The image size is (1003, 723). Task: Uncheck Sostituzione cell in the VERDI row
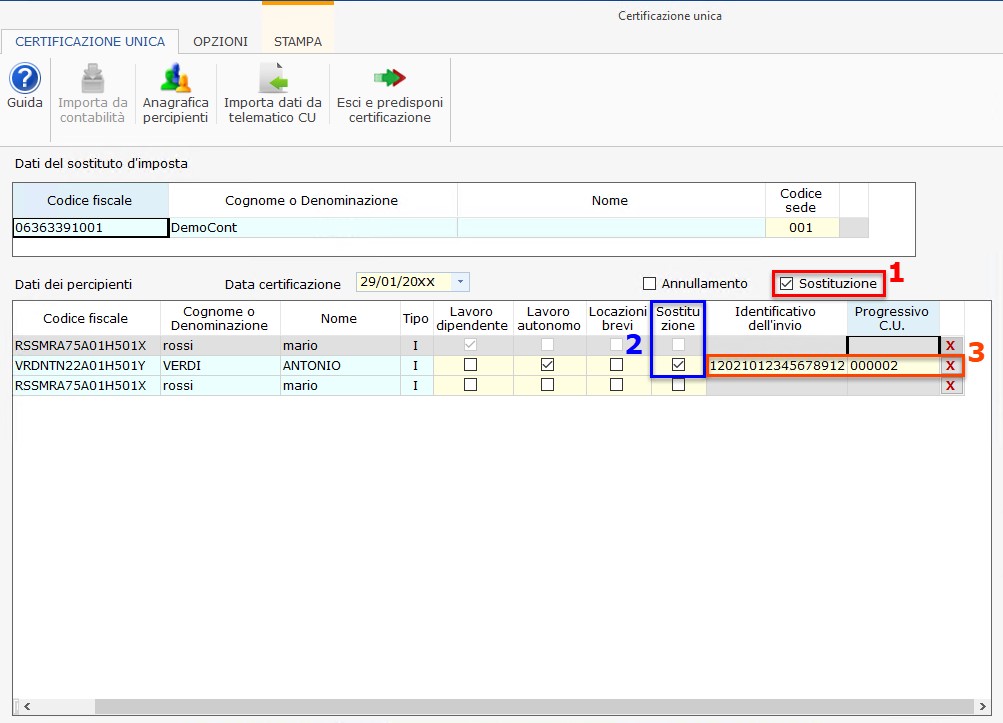coord(678,365)
